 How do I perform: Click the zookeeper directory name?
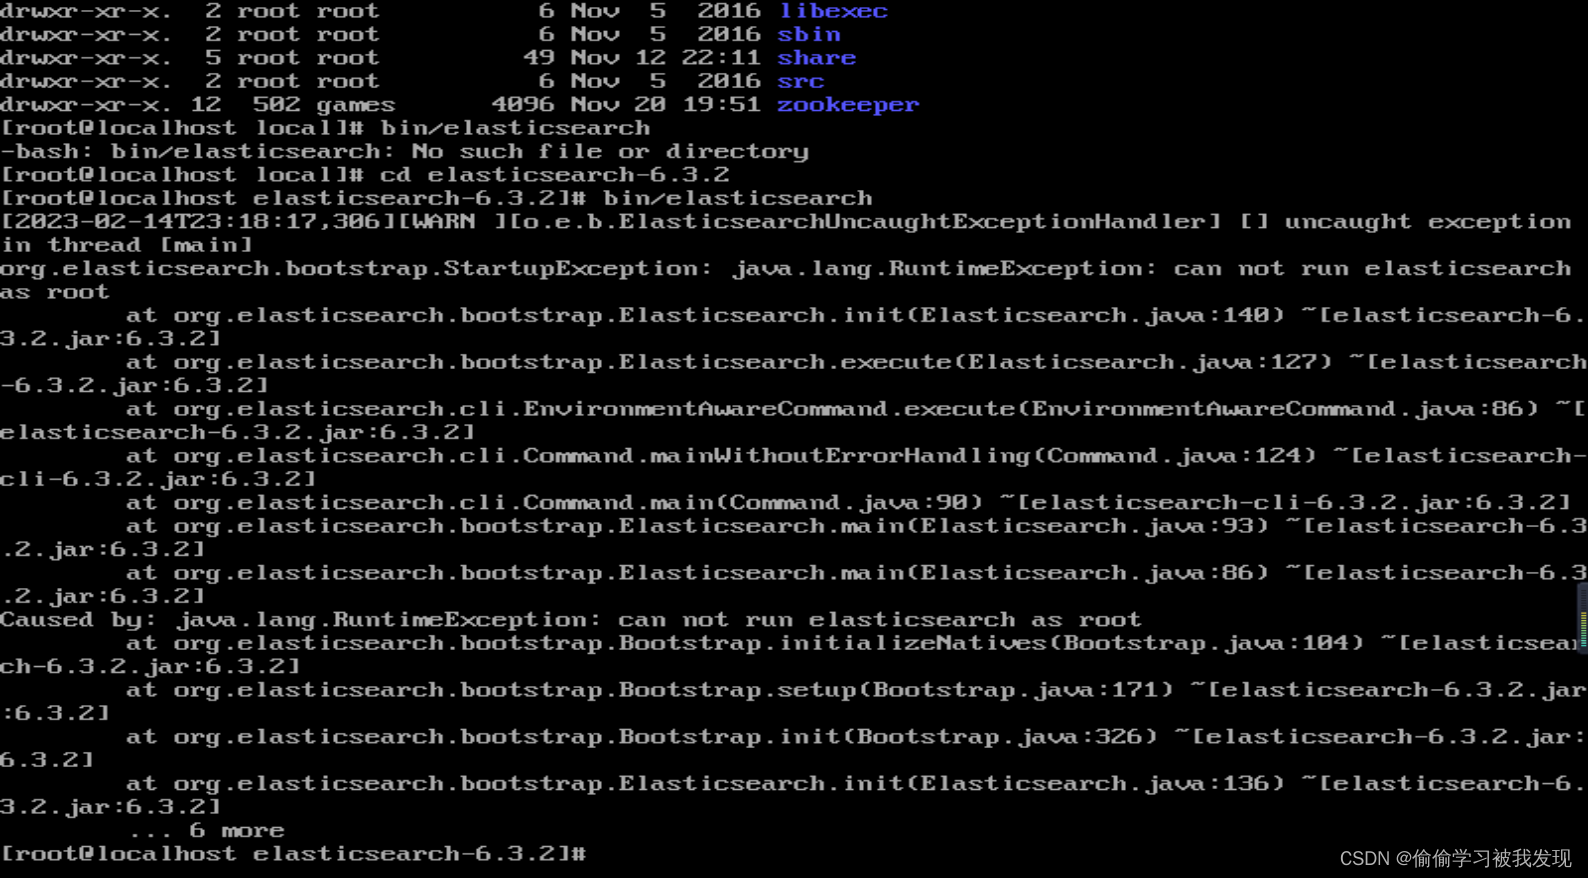pos(848,105)
